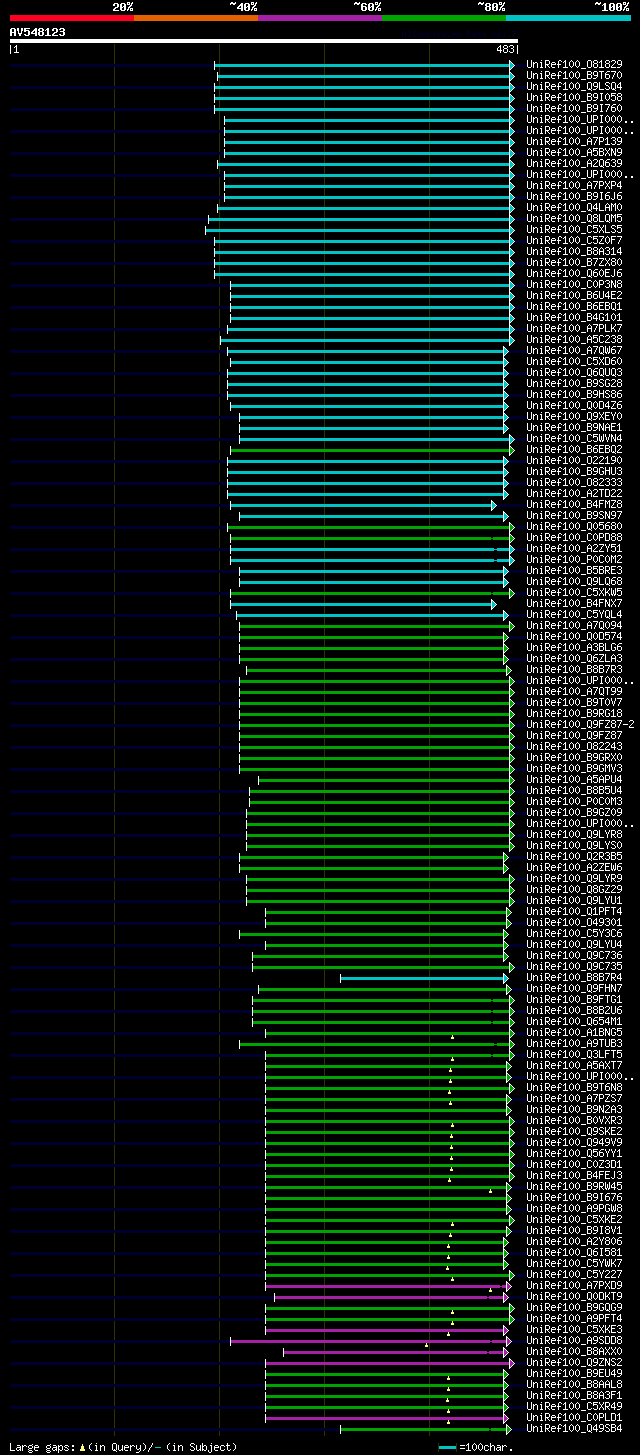640x1455 pixels.
Task: Open UniRef100_B8A314 entry
Action: click(574, 251)
